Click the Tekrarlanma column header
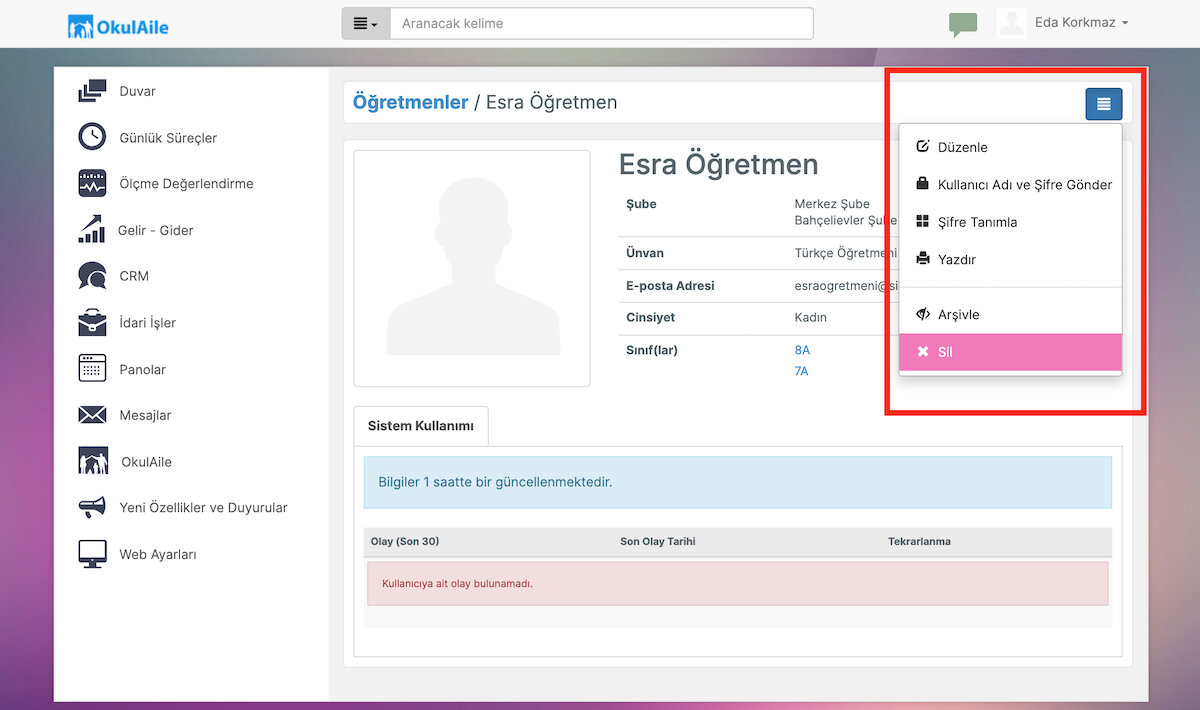This screenshot has height=710, width=1200. pos(919,541)
